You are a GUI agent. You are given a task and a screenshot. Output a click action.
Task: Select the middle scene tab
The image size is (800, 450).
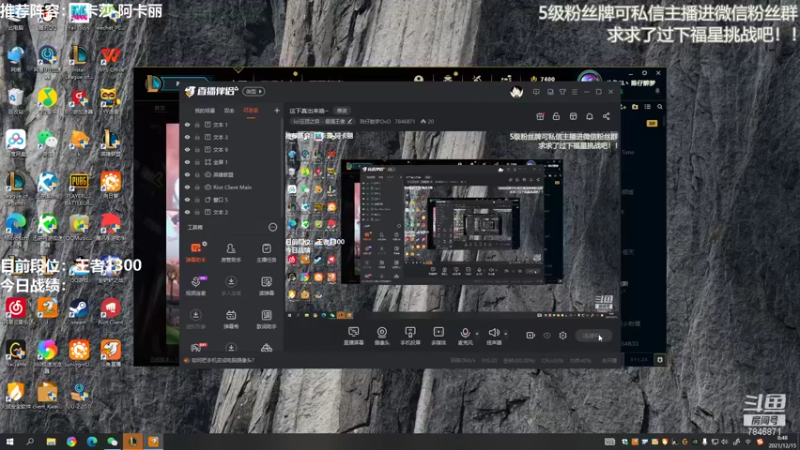(229, 110)
